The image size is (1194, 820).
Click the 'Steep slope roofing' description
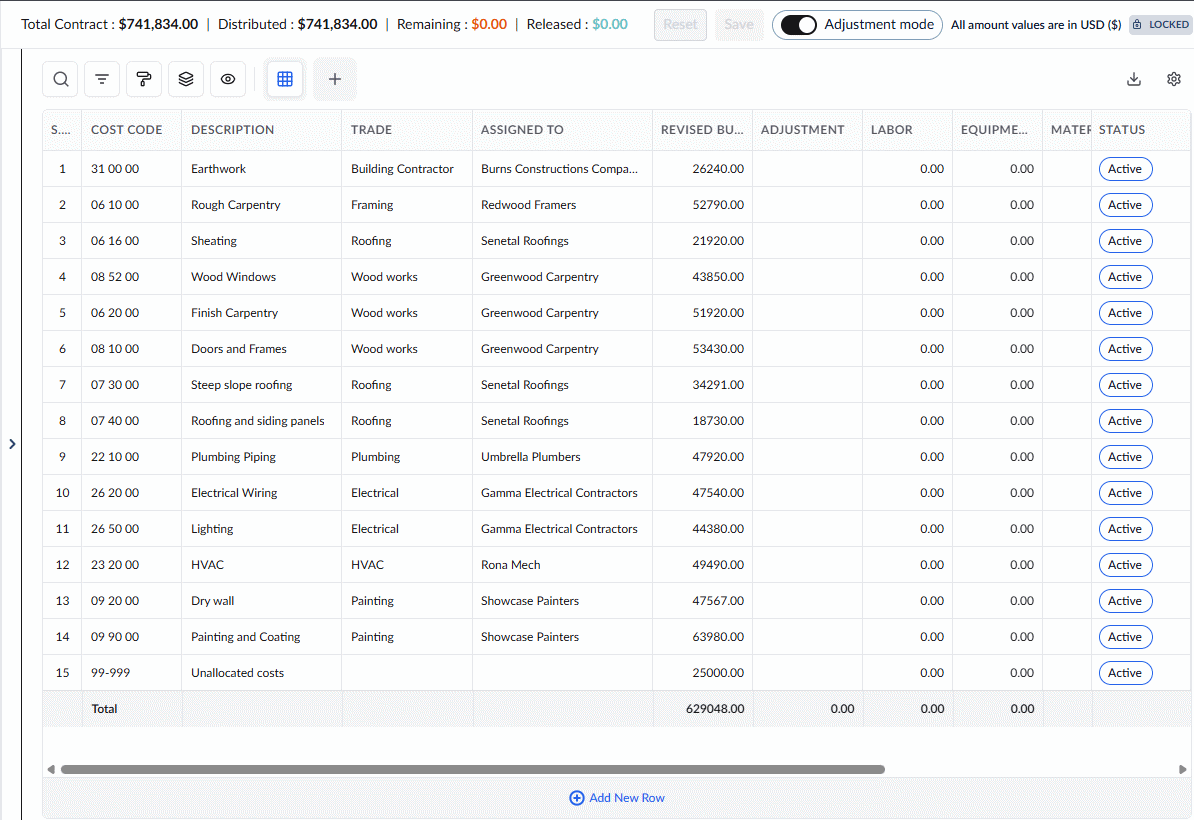tap(241, 385)
